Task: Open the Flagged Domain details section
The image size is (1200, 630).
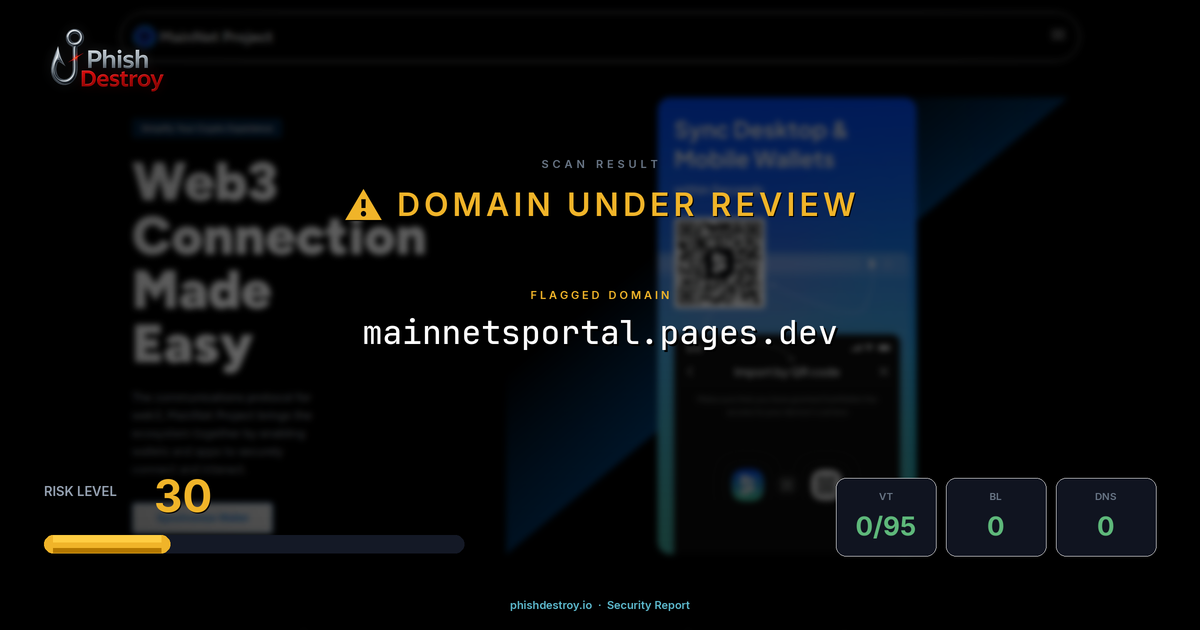Action: [600, 295]
